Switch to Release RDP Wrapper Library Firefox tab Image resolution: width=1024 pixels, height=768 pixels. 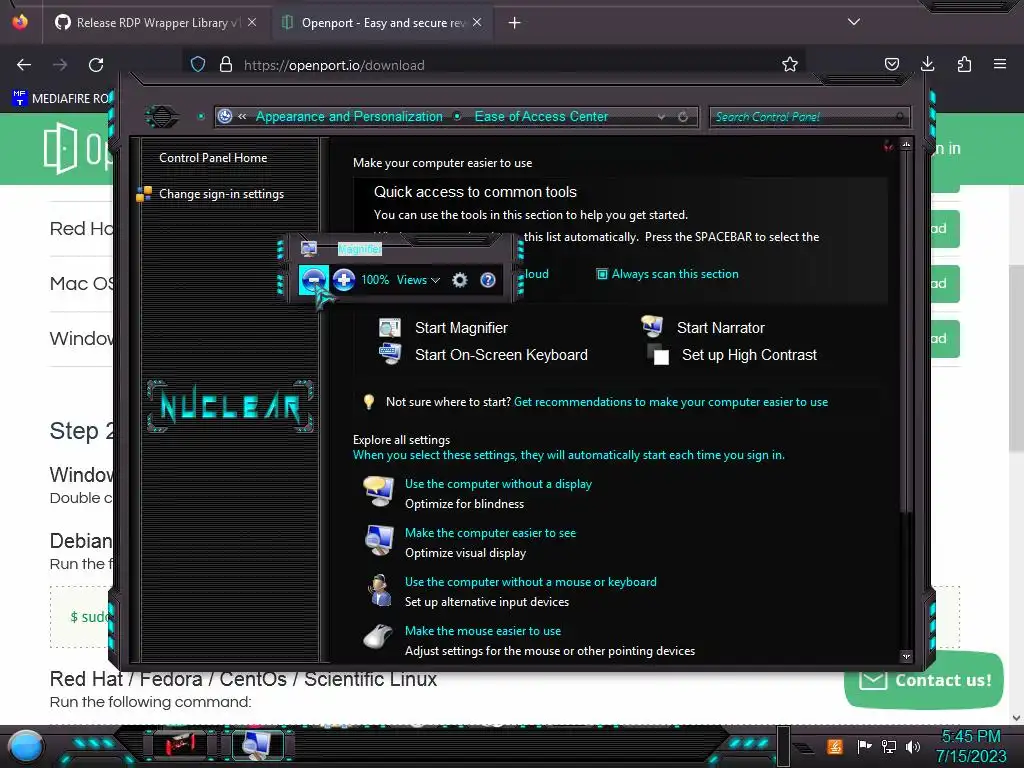(x=155, y=23)
